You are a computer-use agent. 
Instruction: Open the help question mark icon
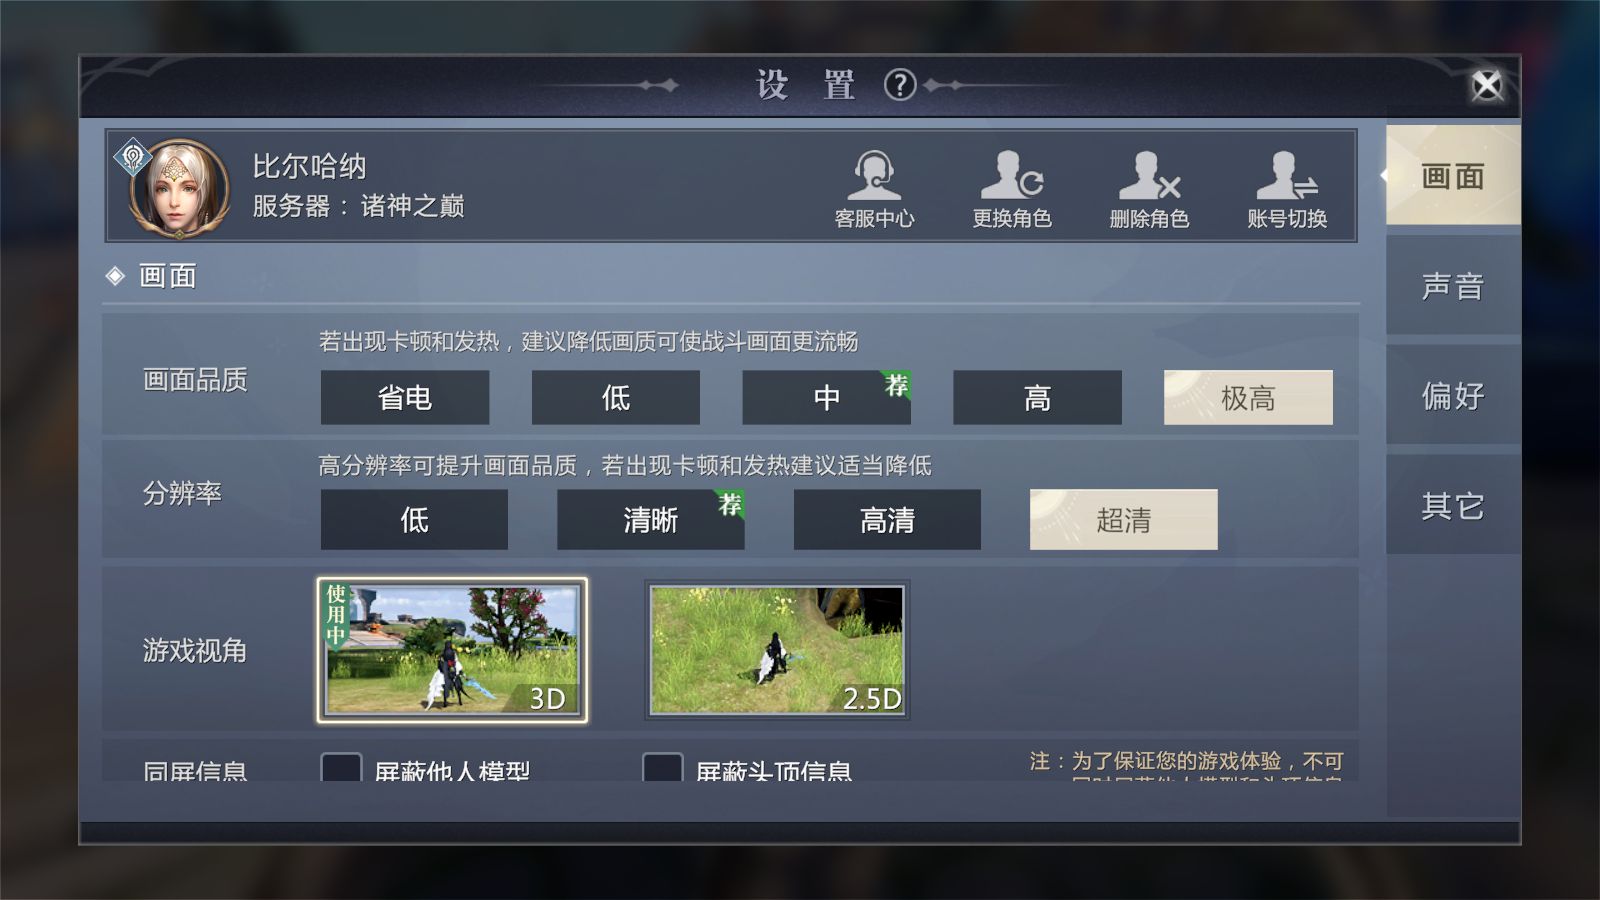point(901,87)
